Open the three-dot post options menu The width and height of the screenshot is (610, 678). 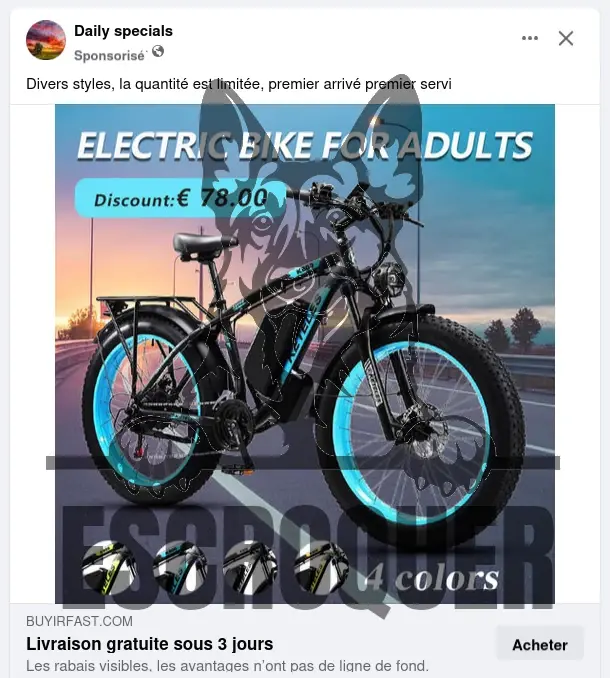[x=530, y=38]
